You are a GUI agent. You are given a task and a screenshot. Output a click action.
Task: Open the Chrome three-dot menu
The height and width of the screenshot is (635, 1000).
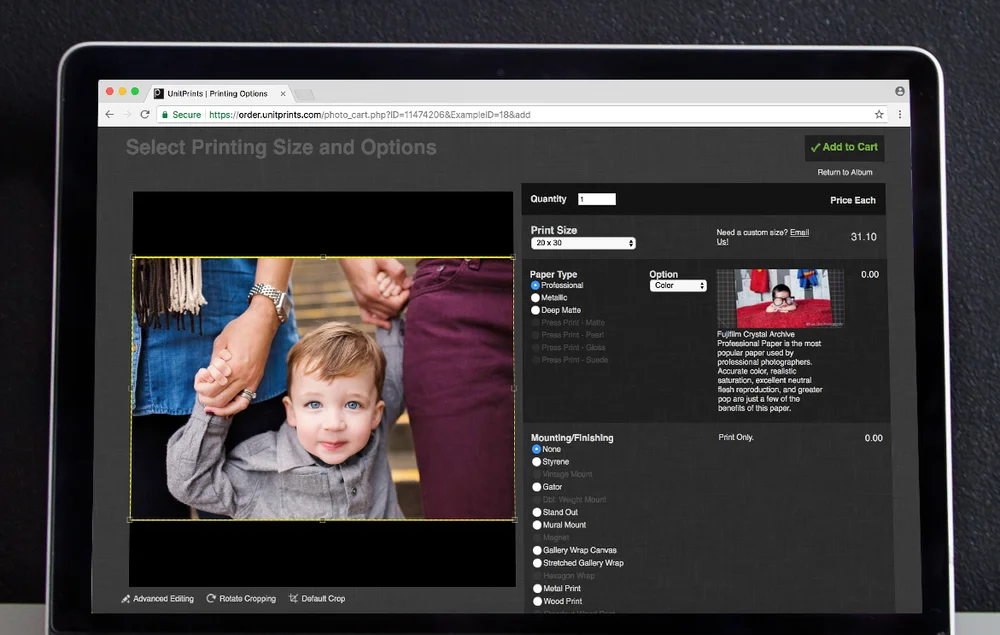(x=899, y=115)
